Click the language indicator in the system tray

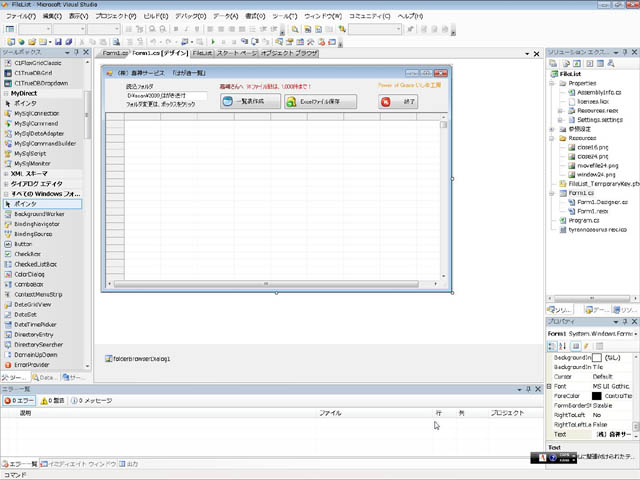(542, 458)
